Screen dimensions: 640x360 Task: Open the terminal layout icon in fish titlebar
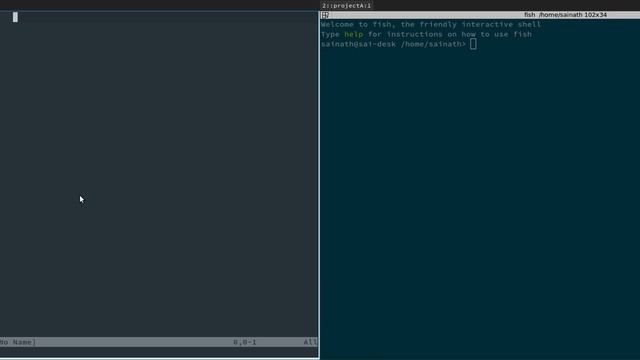(325, 15)
